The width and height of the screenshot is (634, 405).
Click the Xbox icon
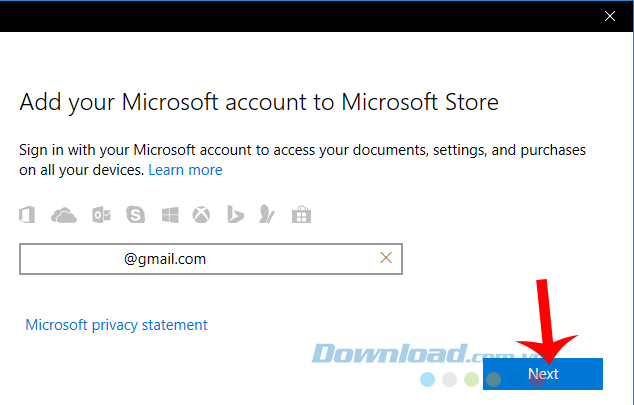[x=201, y=215]
